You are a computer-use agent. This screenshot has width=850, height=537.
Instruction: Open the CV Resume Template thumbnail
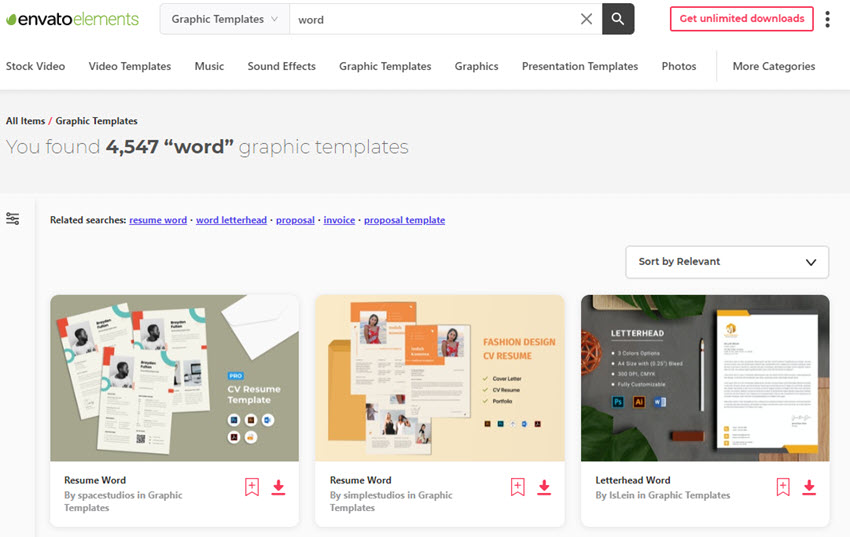175,378
